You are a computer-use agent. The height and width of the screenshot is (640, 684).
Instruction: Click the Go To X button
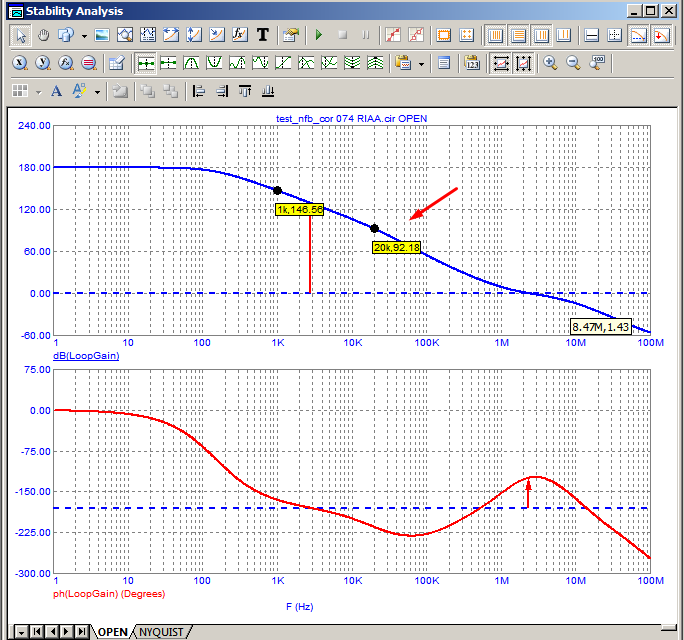pos(20,63)
